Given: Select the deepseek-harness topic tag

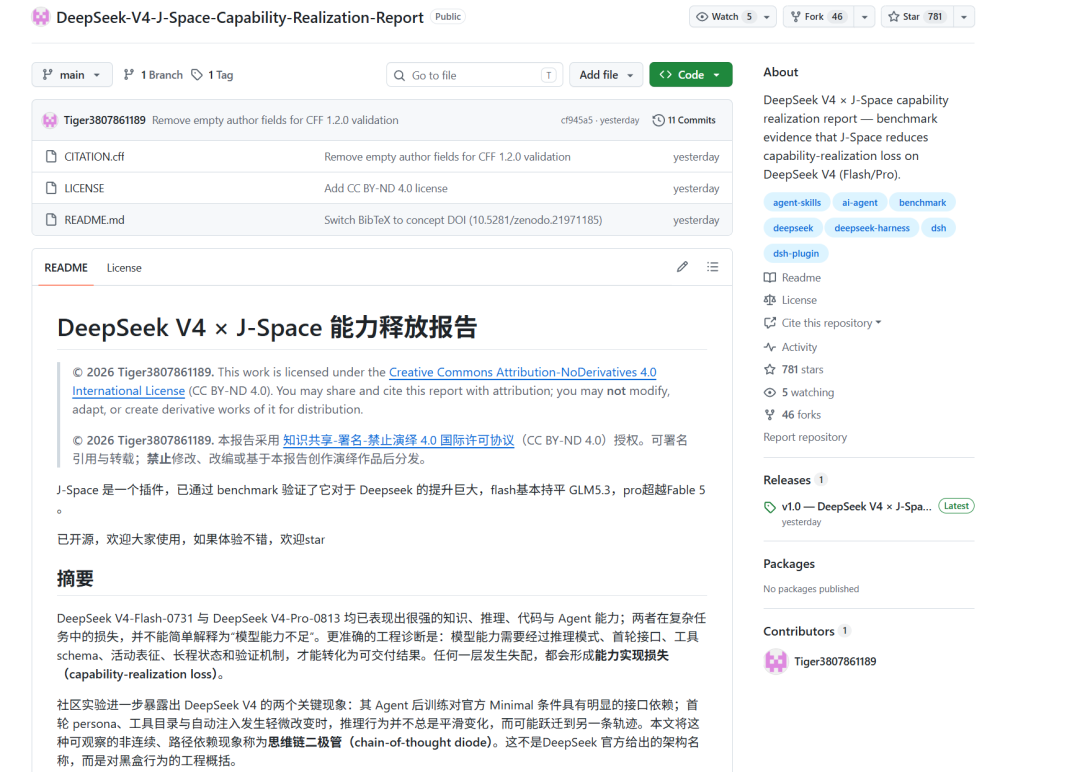Looking at the screenshot, I should click(x=872, y=228).
